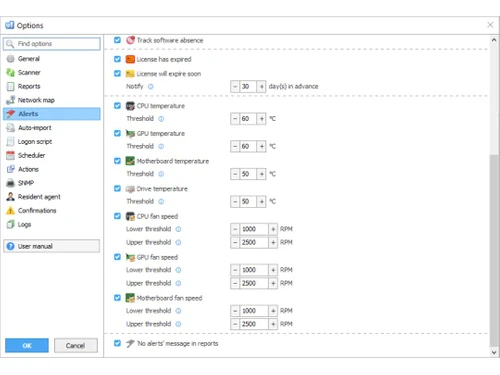This screenshot has width=500, height=375.
Task: Open SNMP settings
Action: pyautogui.click(x=52, y=183)
